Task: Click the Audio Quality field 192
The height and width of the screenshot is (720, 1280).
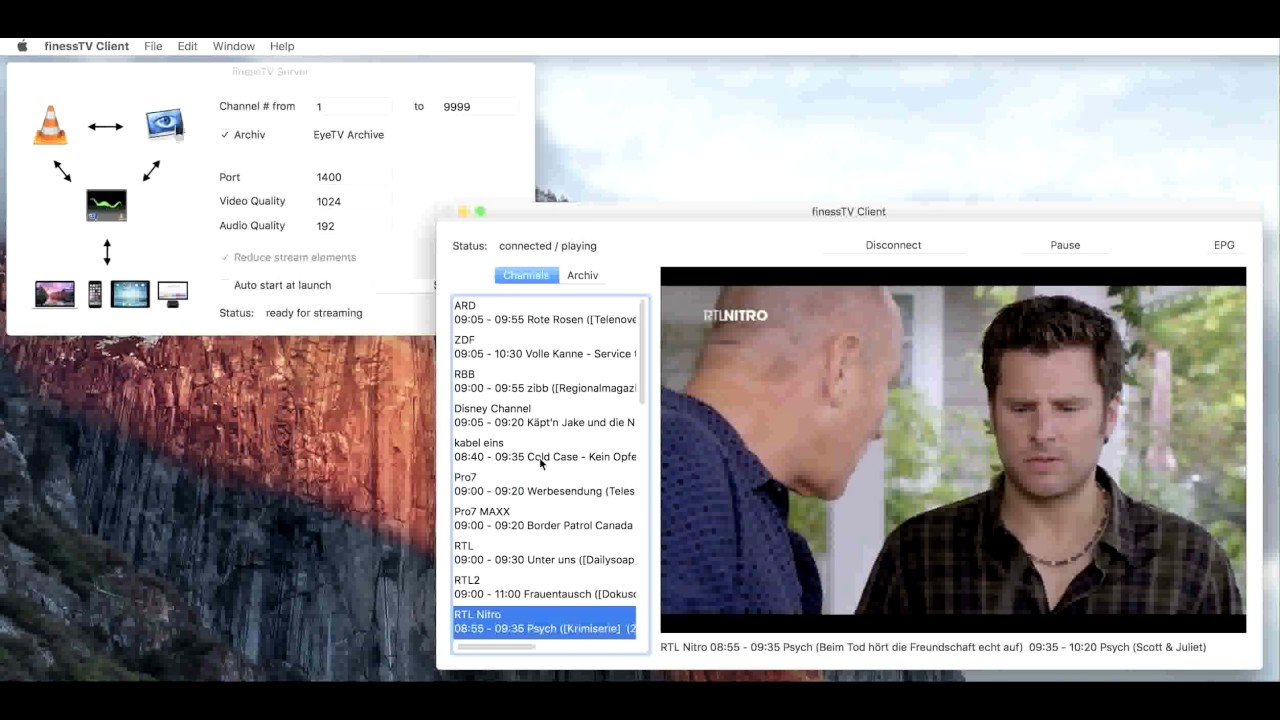Action: (352, 226)
